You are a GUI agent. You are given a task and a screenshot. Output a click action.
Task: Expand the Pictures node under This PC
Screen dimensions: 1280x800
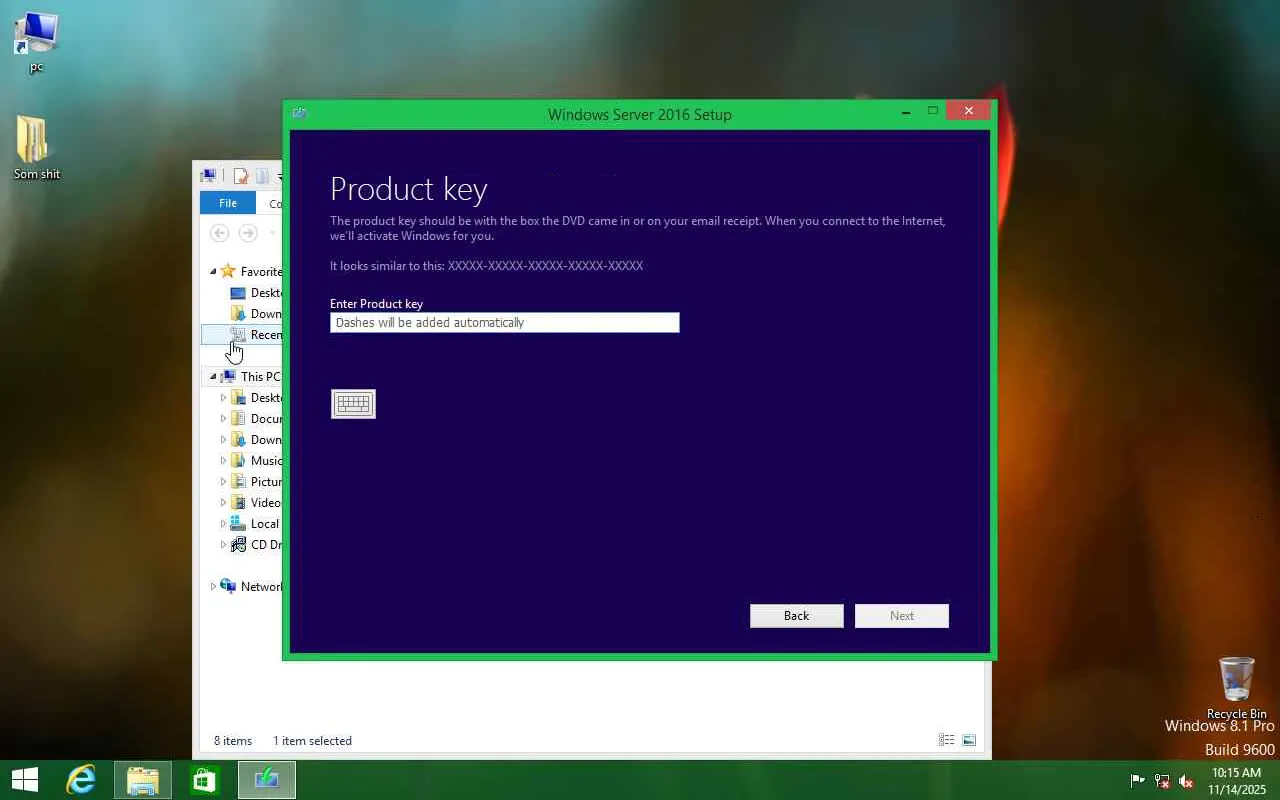[x=223, y=482]
